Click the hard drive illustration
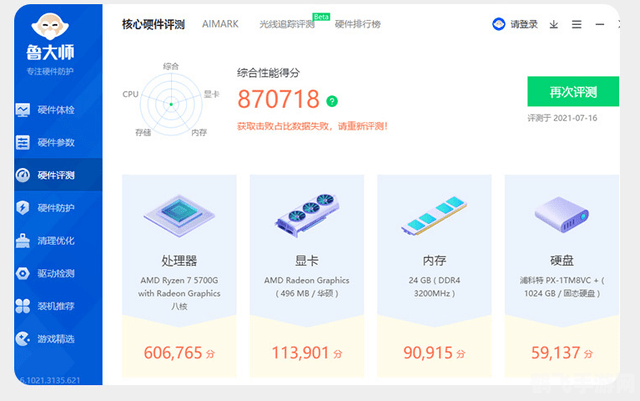The height and width of the screenshot is (401, 640). tap(562, 215)
